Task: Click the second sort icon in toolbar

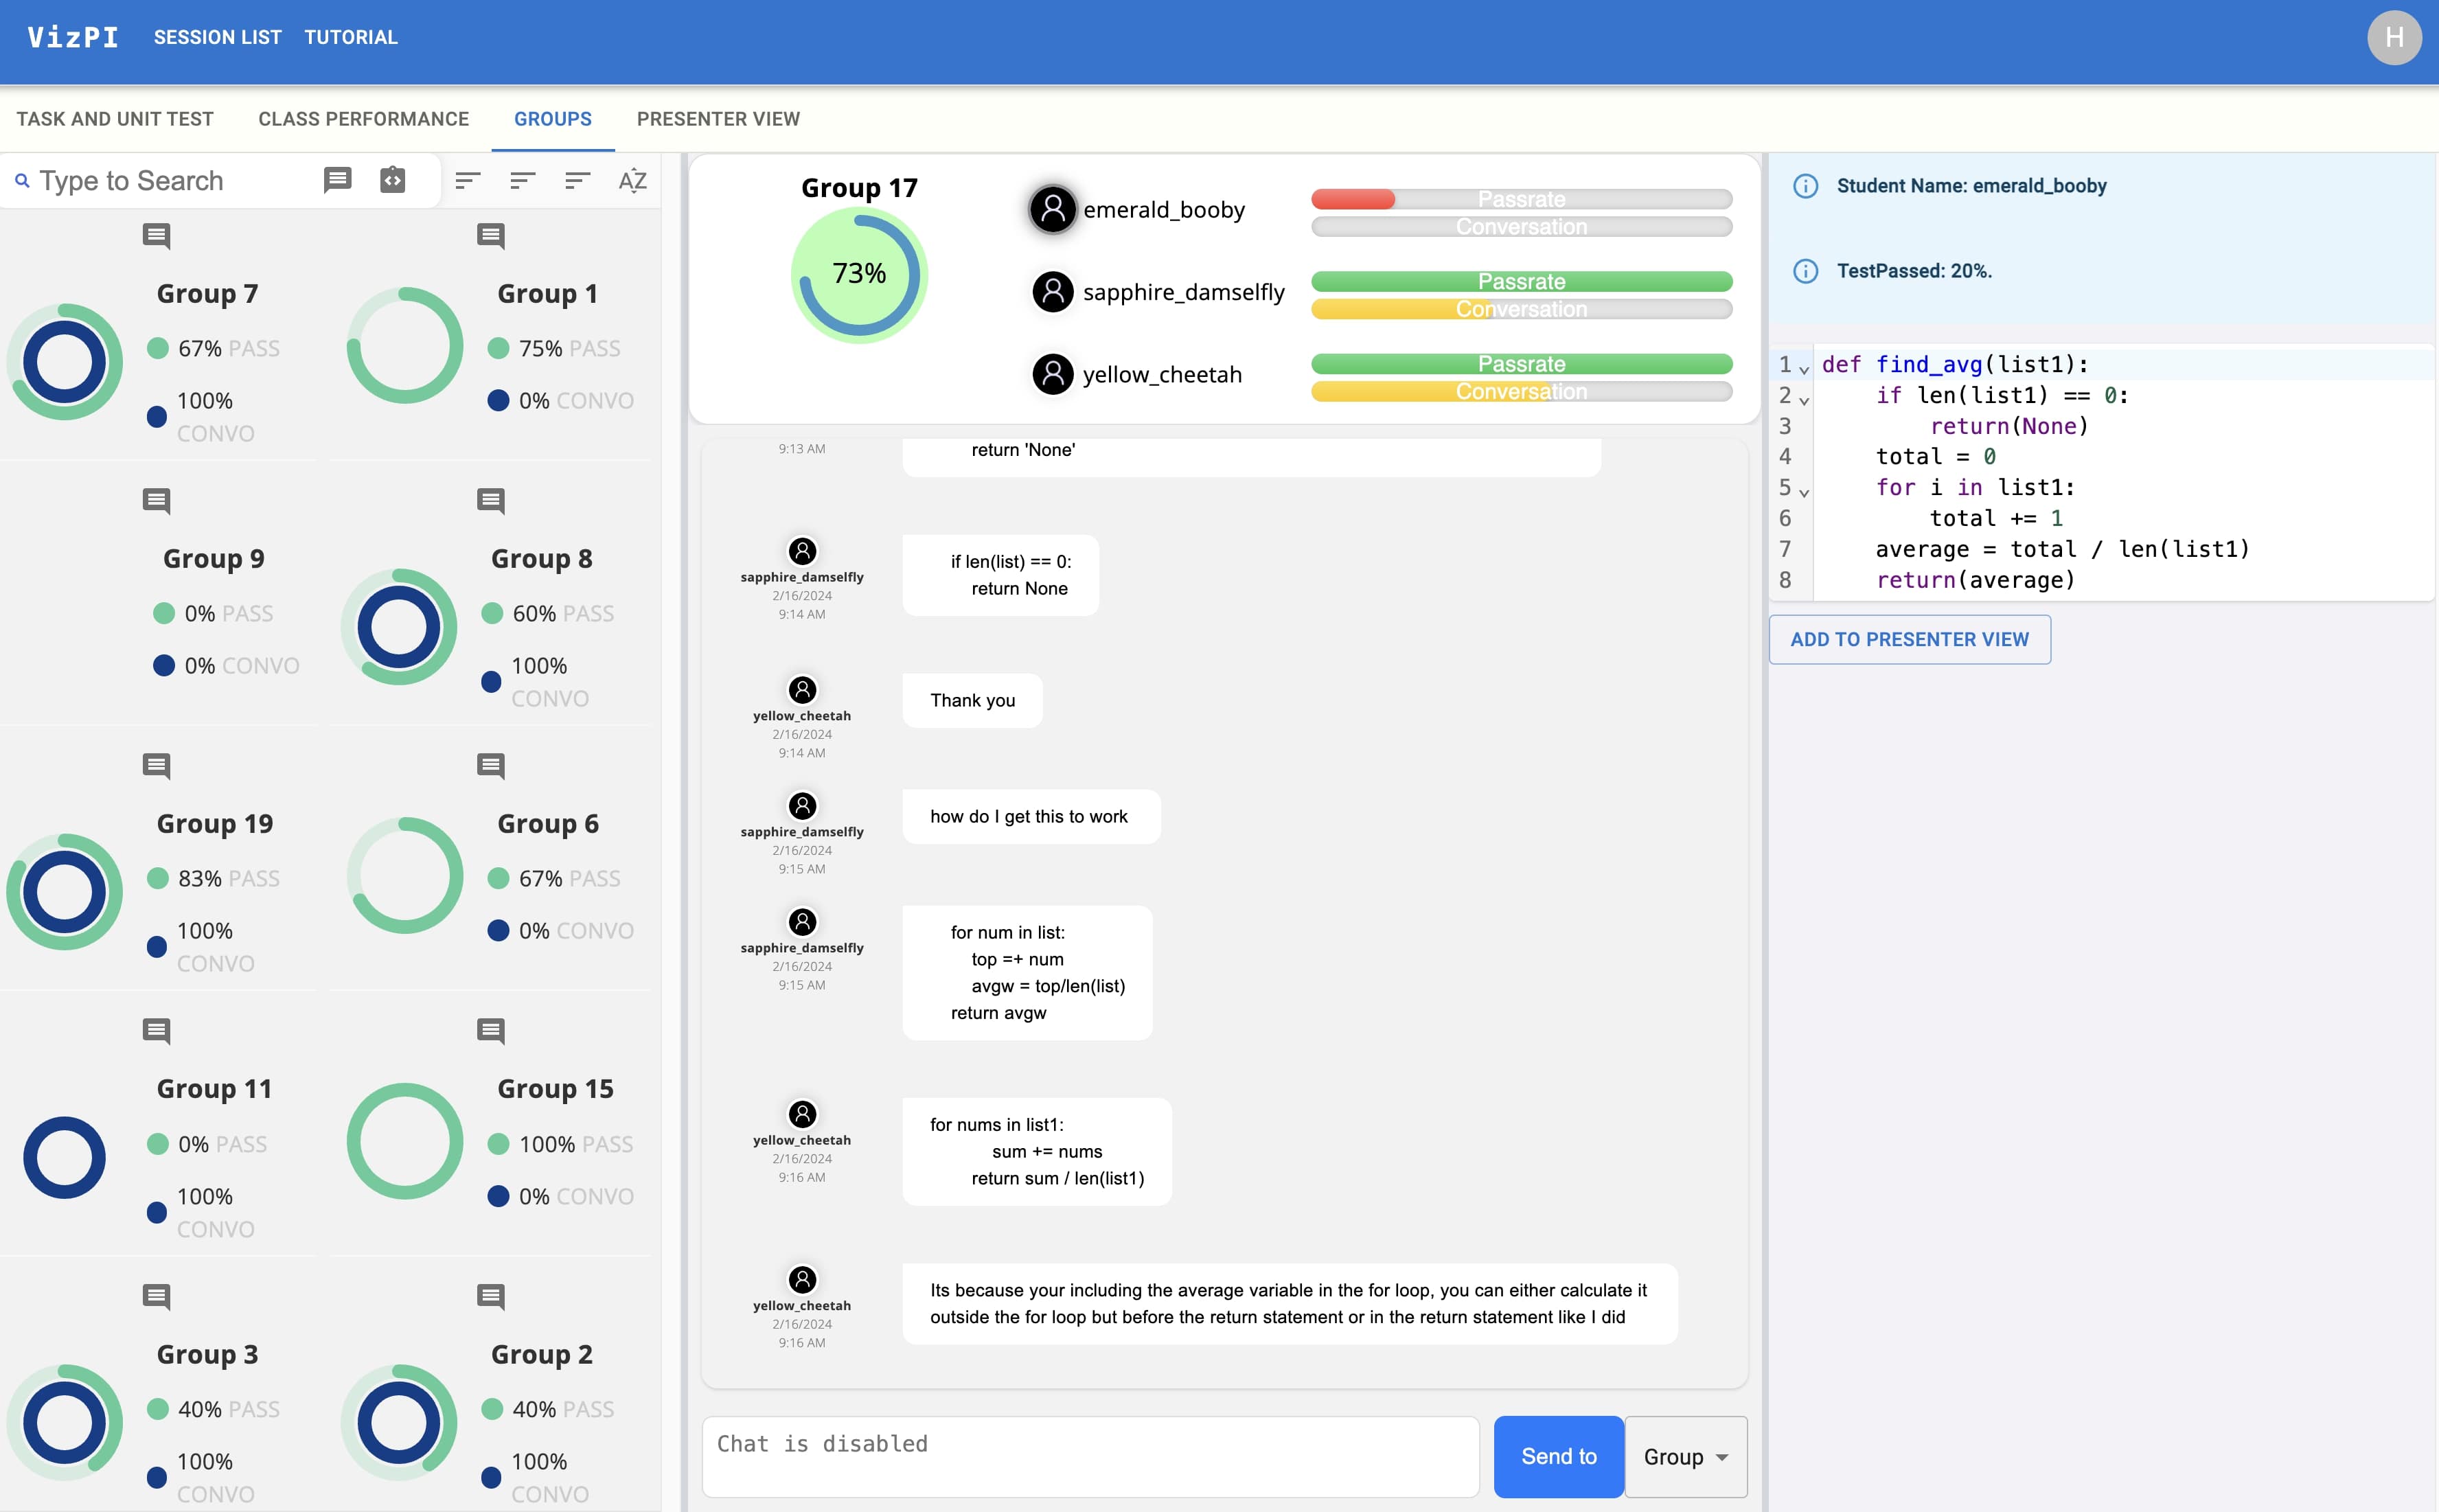Action: (x=523, y=181)
